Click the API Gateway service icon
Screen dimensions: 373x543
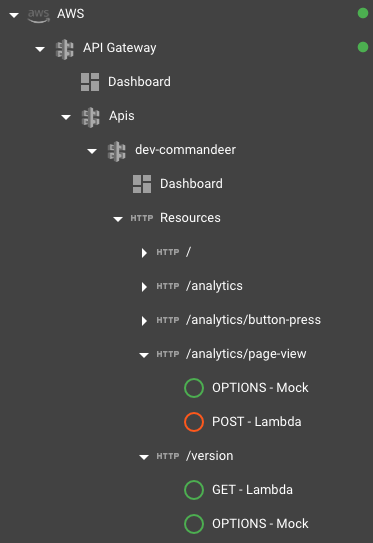[x=65, y=49]
